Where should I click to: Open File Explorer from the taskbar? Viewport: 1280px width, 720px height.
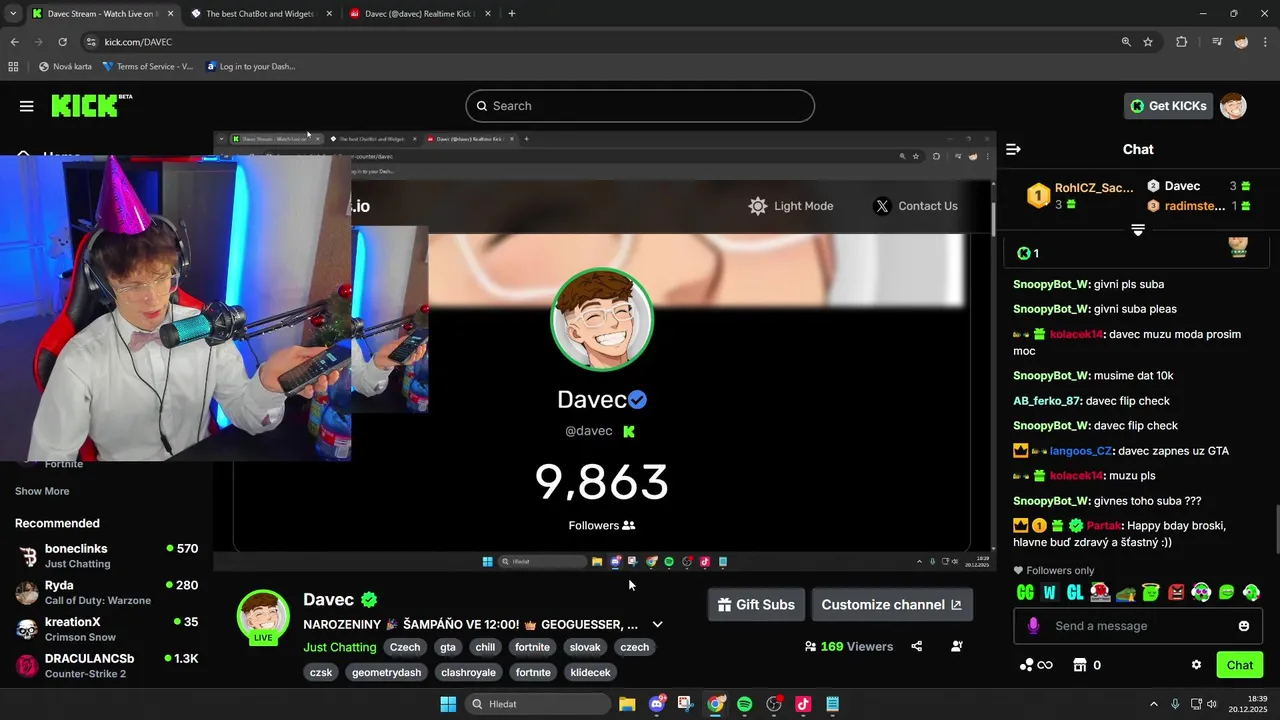(627, 704)
